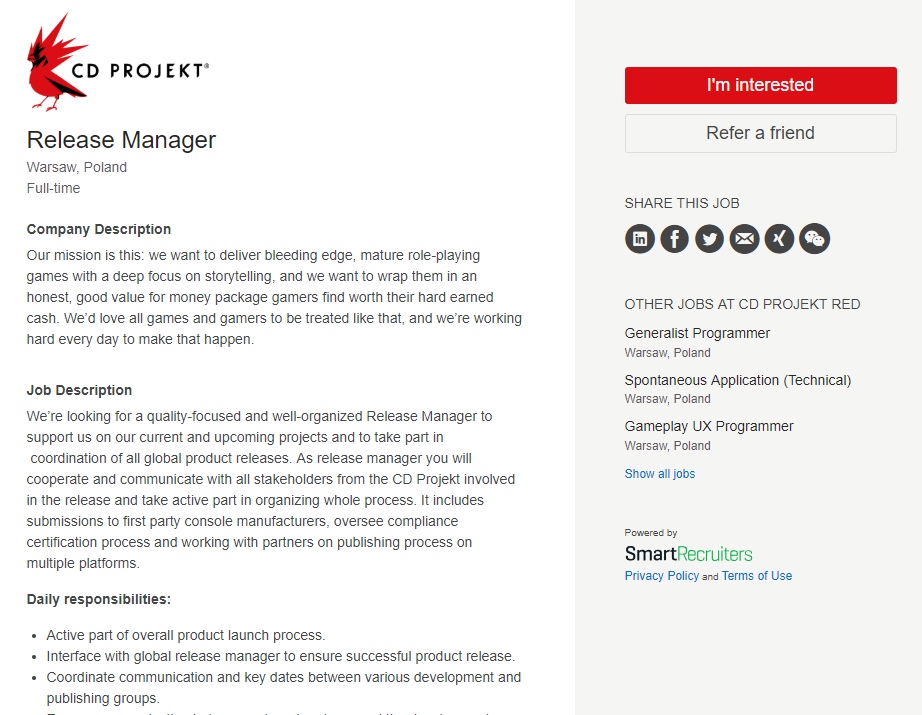Click the Show all jobs link
922x715 pixels.
659,474
